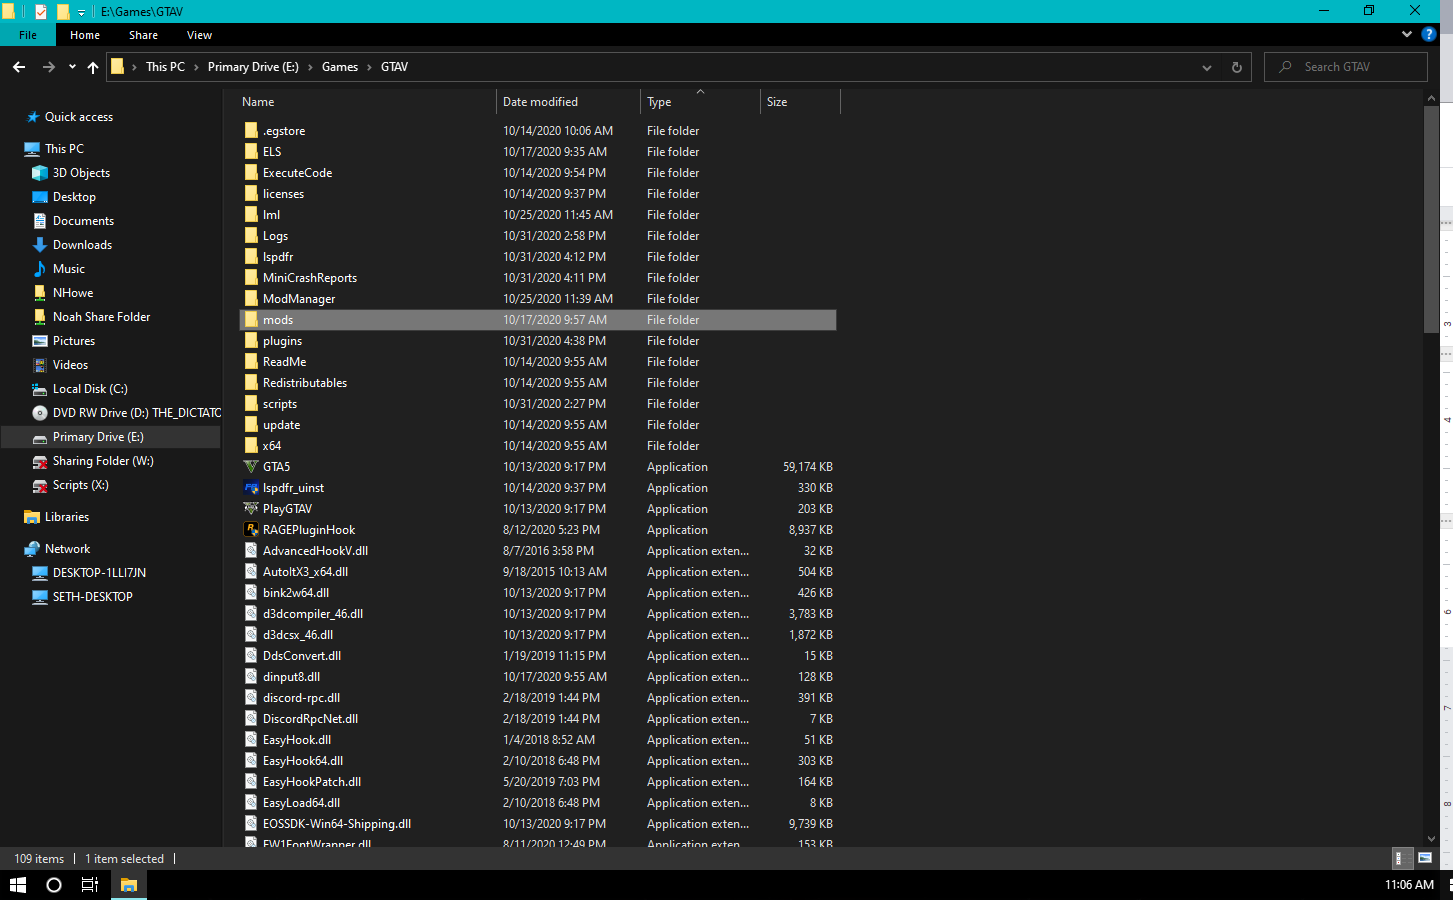Select Downloads in the navigation pane
The image size is (1453, 900).
(82, 245)
